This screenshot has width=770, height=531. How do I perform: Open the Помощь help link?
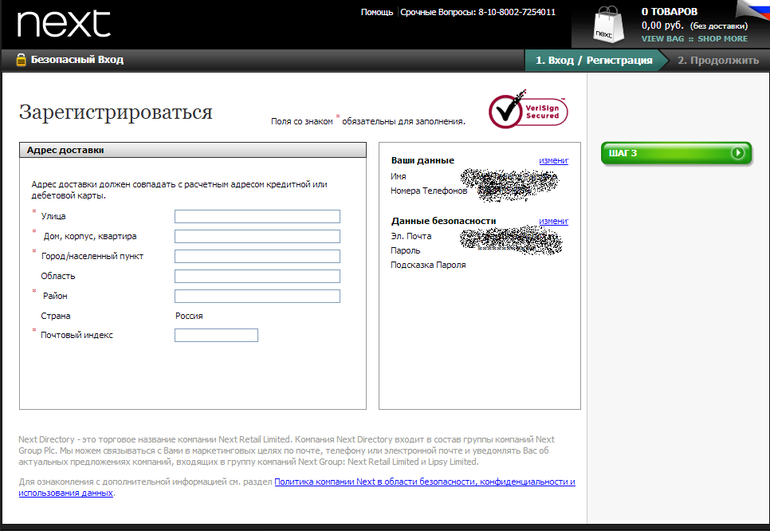pyautogui.click(x=377, y=12)
